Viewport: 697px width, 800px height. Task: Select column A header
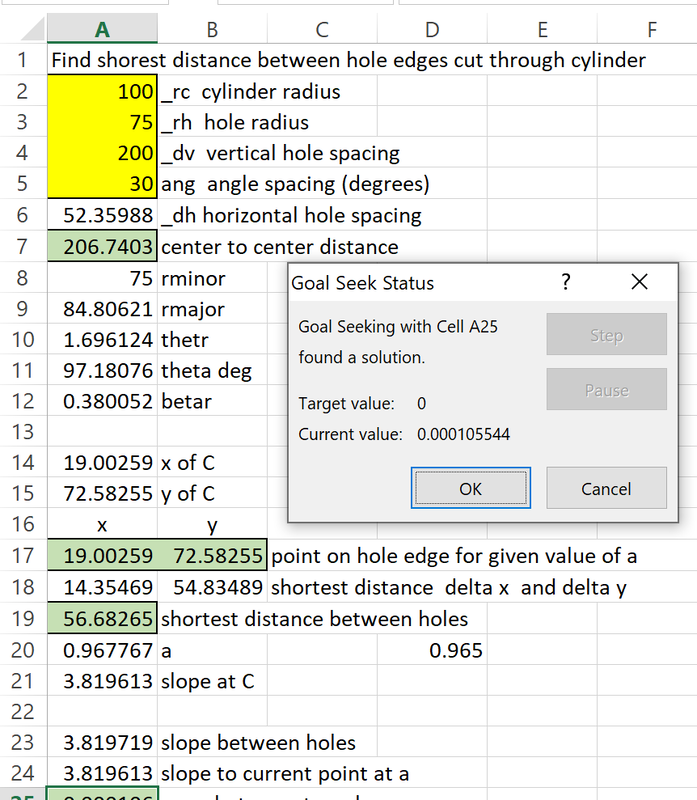click(103, 30)
